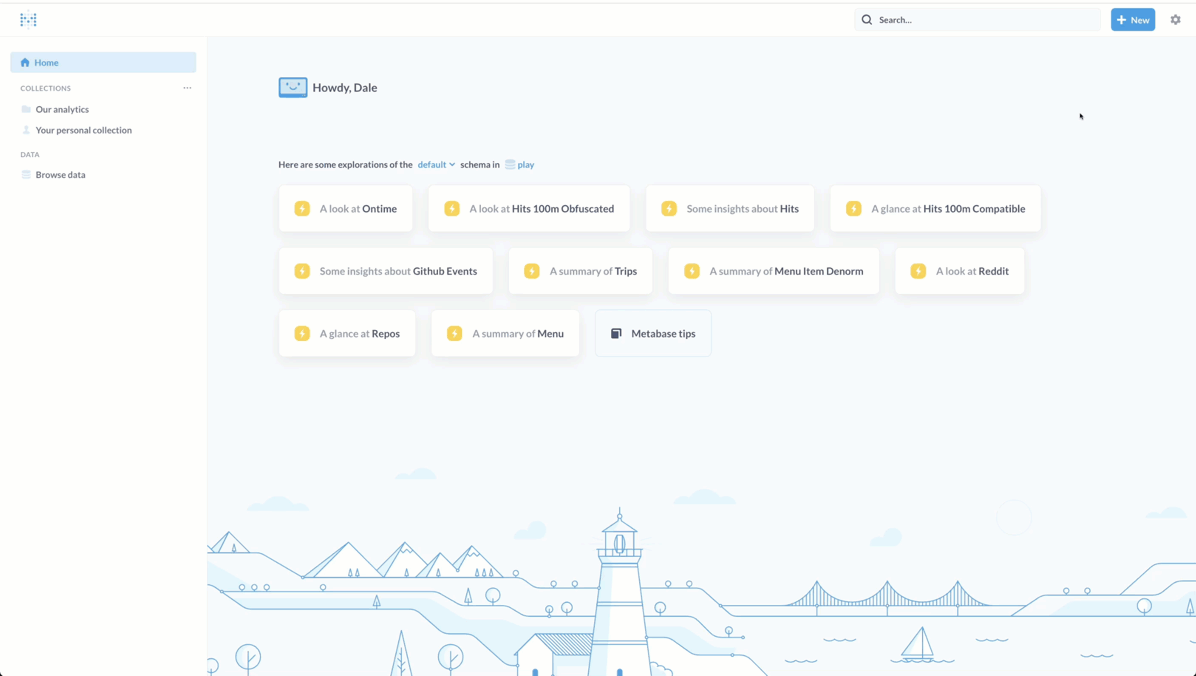The height and width of the screenshot is (676, 1196).
Task: Open the Collections ellipsis options menu
Action: click(187, 88)
